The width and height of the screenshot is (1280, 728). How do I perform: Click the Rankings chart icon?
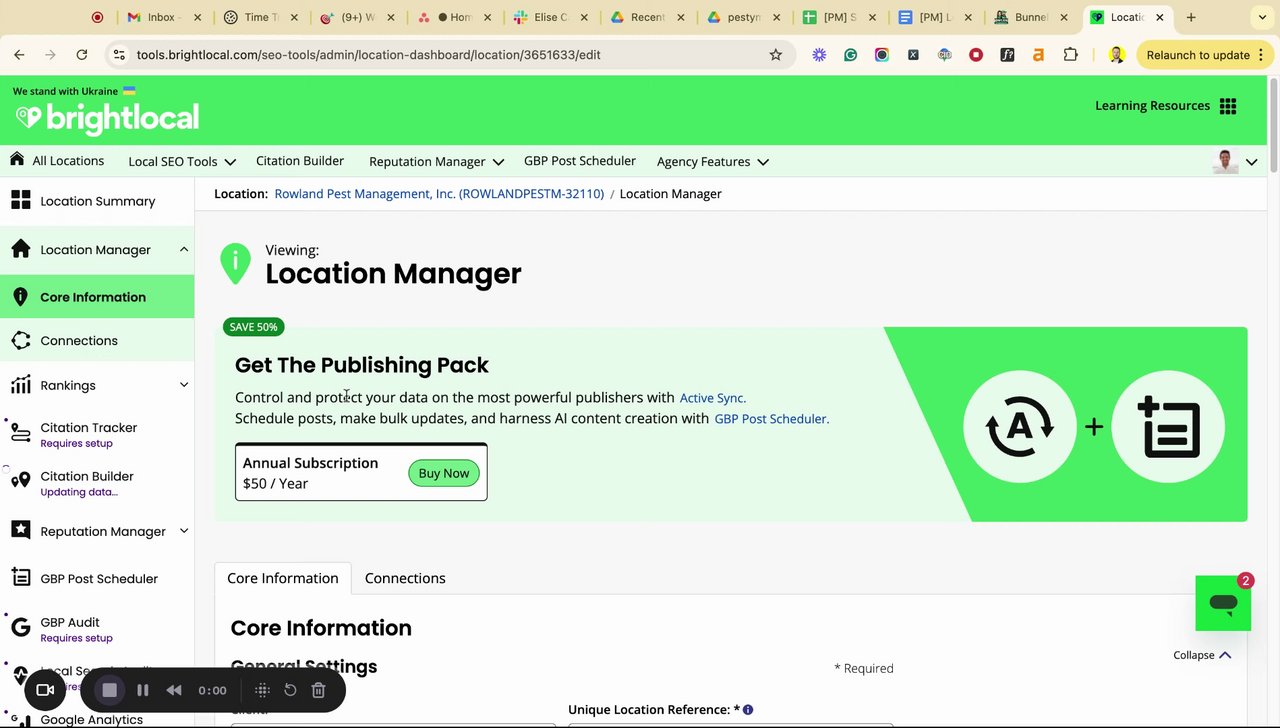[x=20, y=385]
